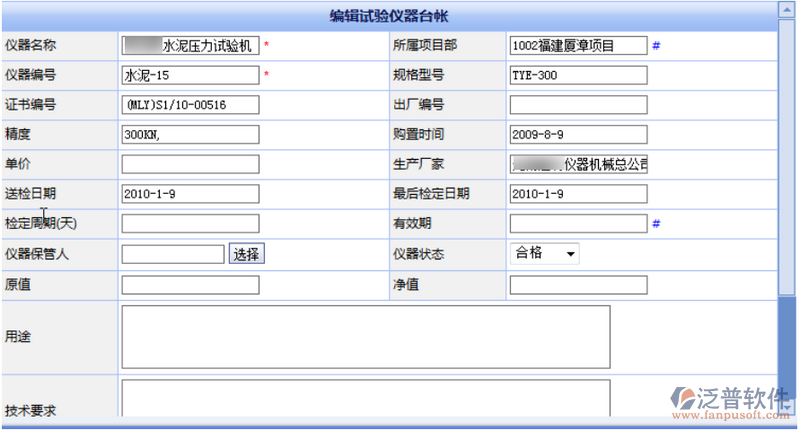Click the # icon beside 所属项目部 field
Image resolution: width=800 pixels, height=431 pixels.
(656, 46)
